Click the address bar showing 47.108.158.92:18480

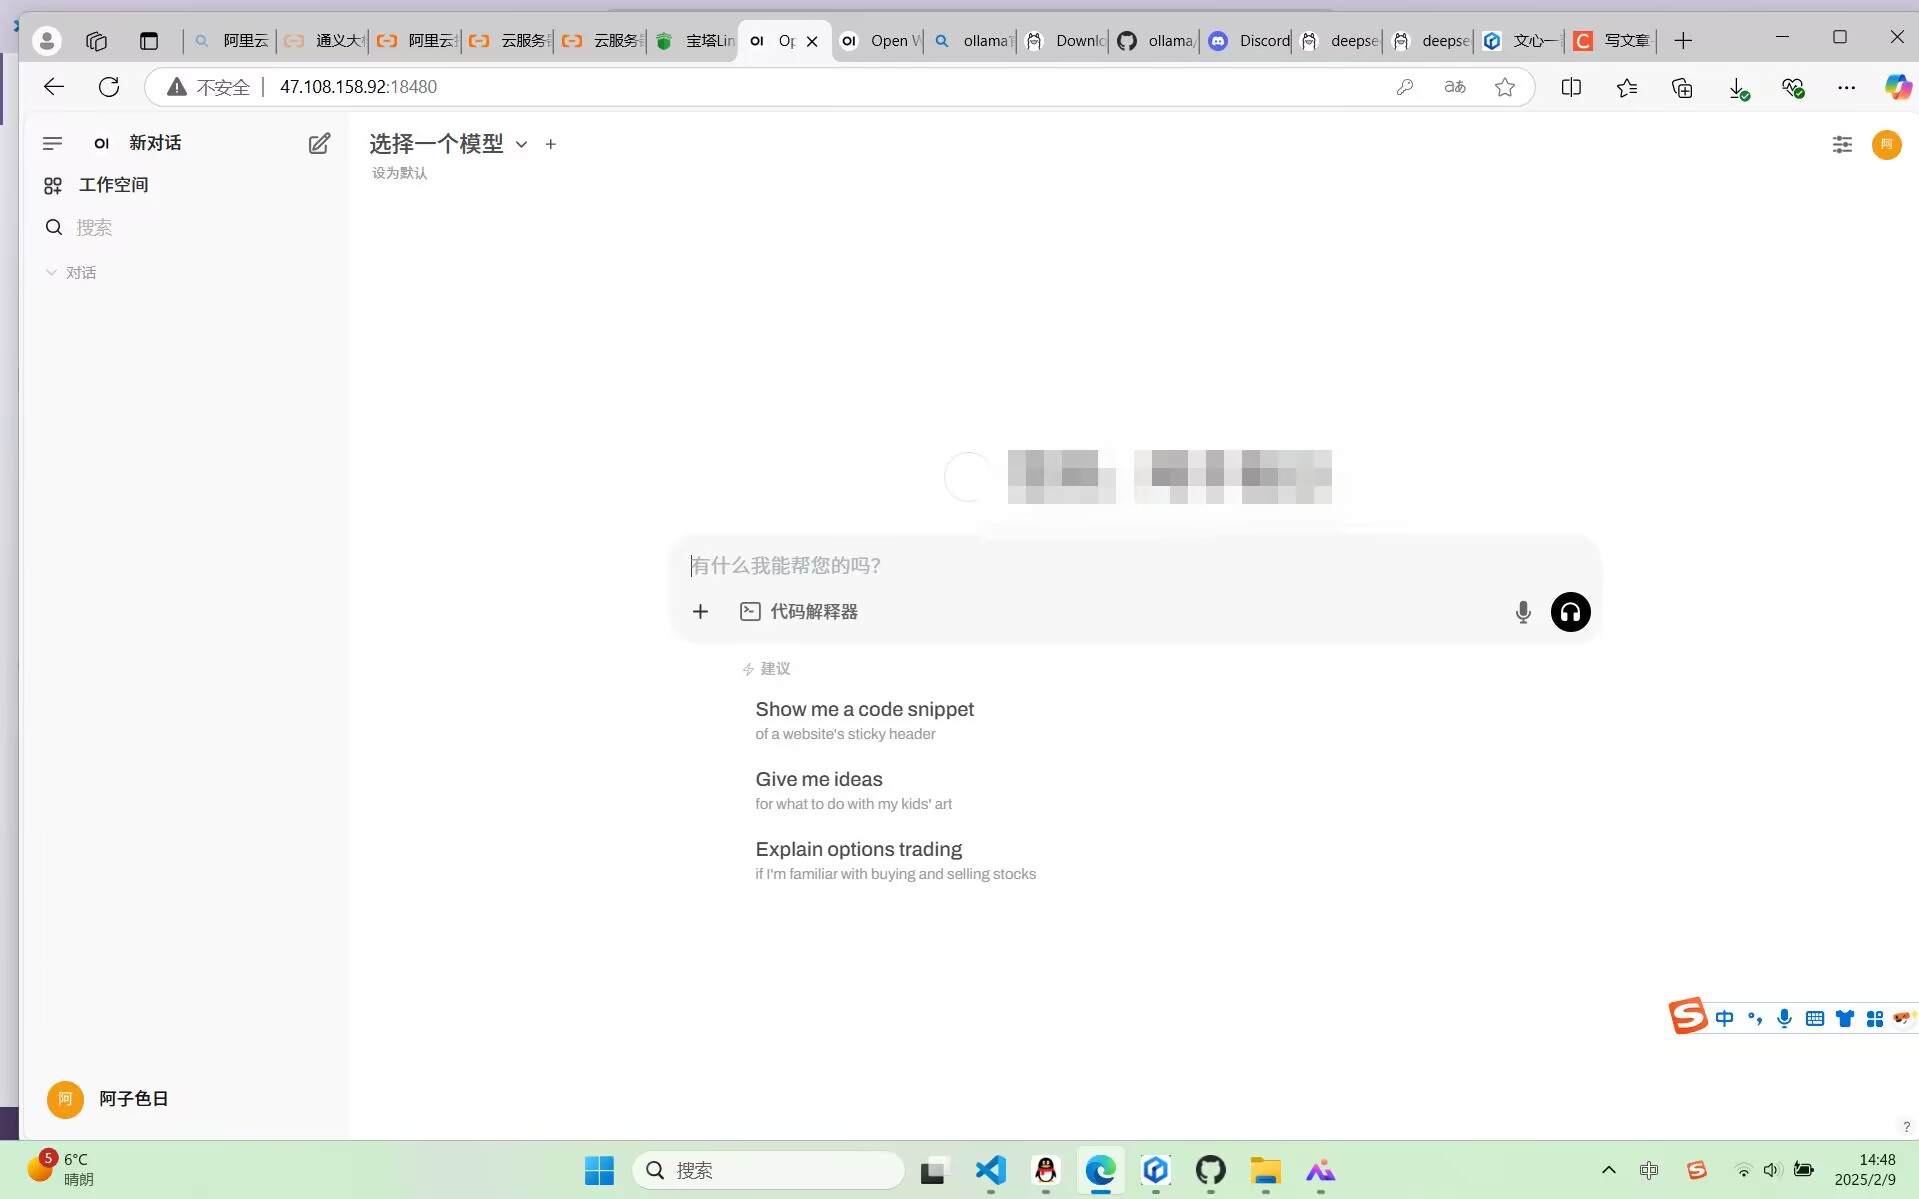click(x=358, y=87)
